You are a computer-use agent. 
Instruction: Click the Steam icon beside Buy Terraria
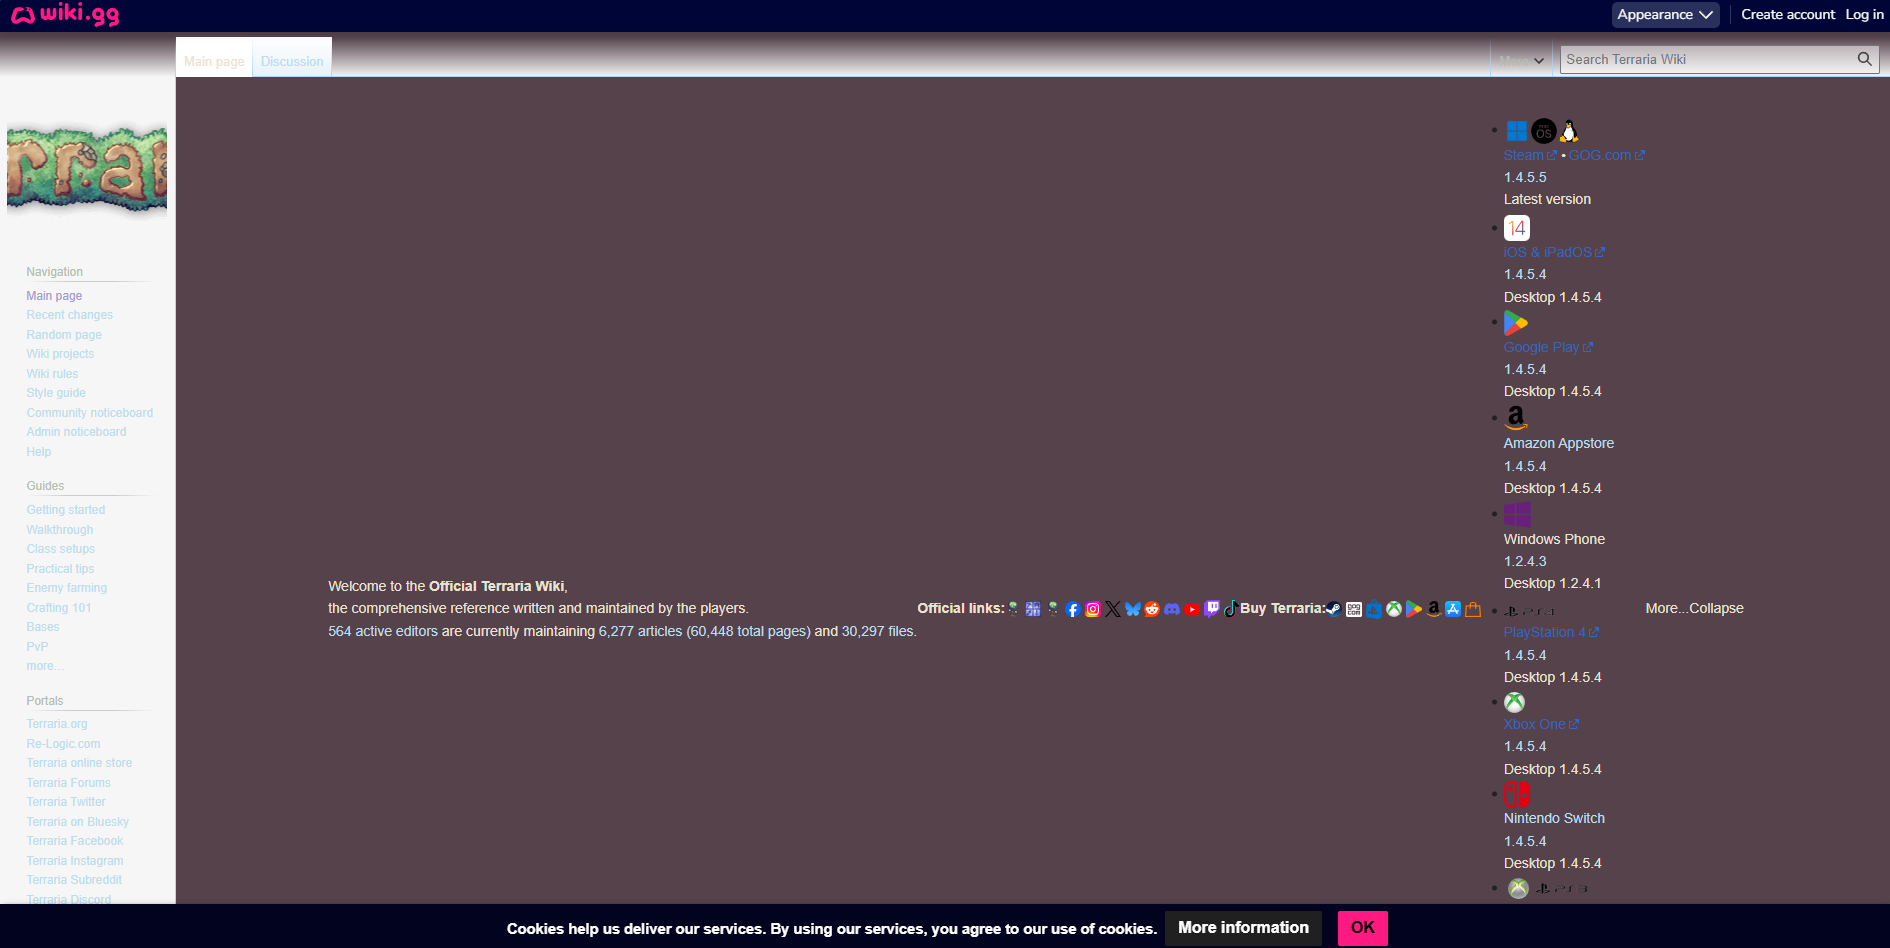1334,609
